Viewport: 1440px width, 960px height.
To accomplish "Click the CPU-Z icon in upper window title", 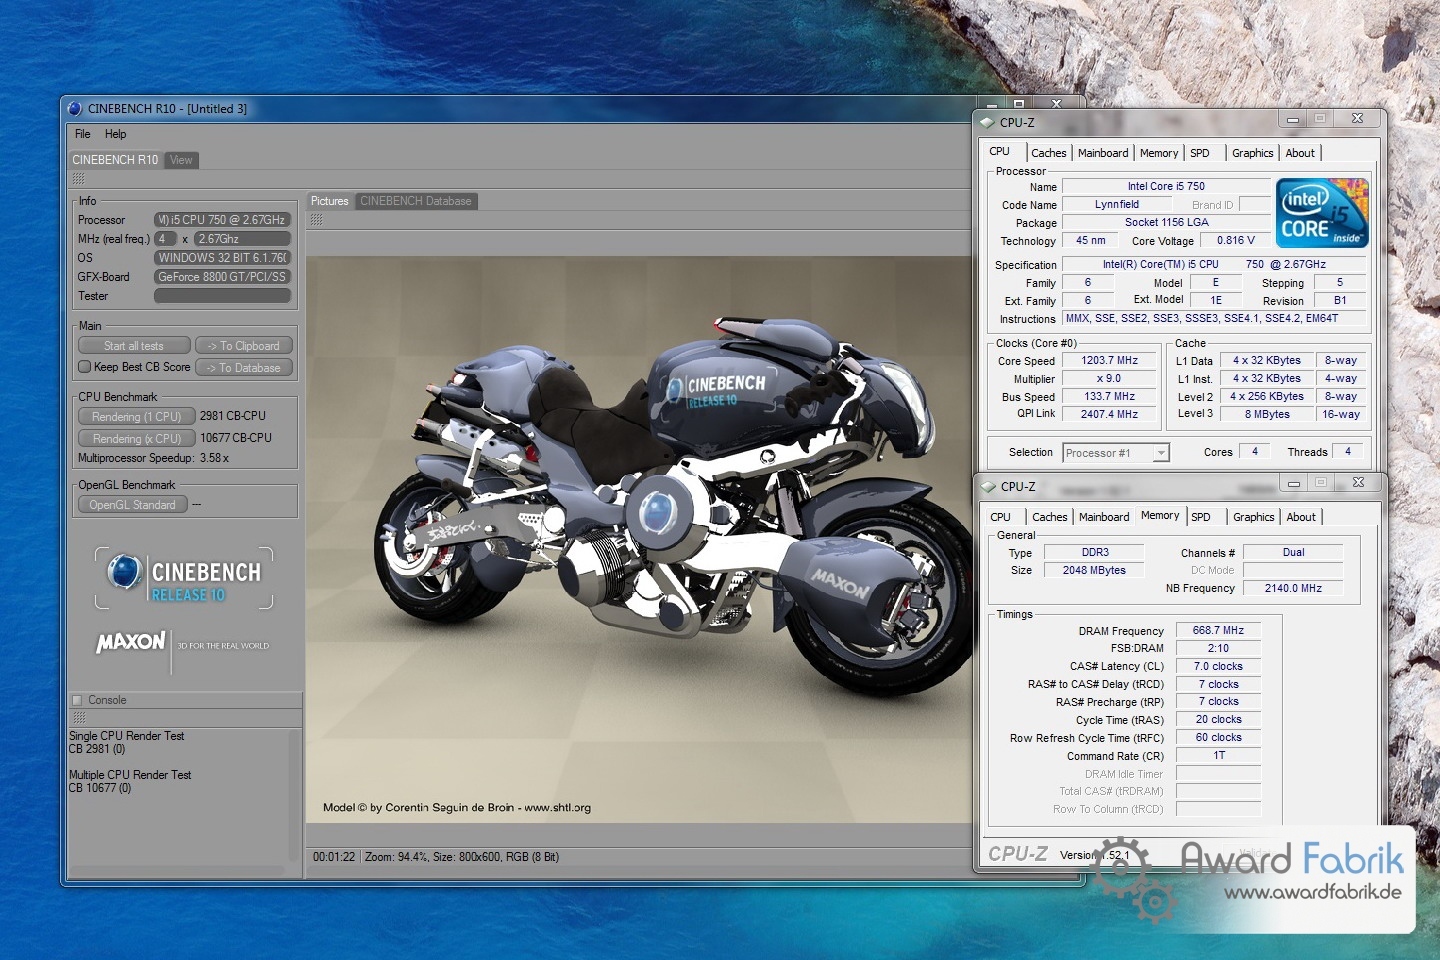I will [987, 123].
